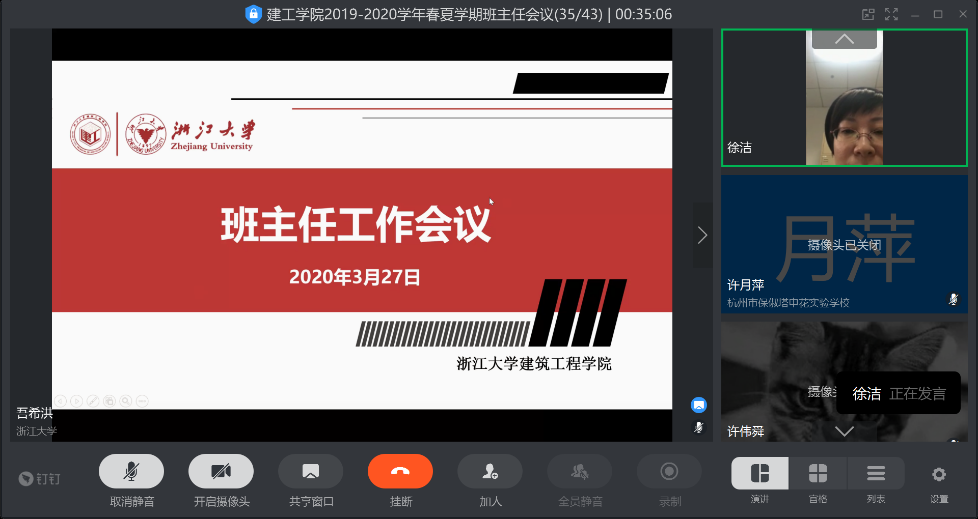Turn on camera with 开启摄像头
Image resolution: width=978 pixels, height=519 pixels.
[x=221, y=471]
